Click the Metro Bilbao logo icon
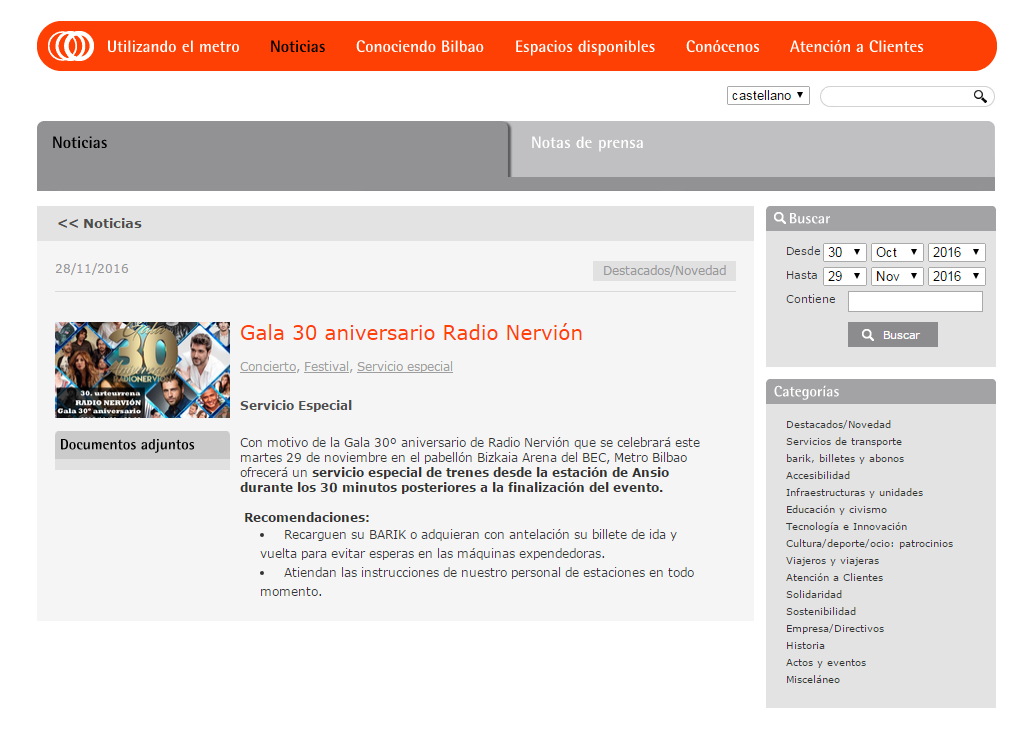This screenshot has width=1024, height=732. (71, 46)
